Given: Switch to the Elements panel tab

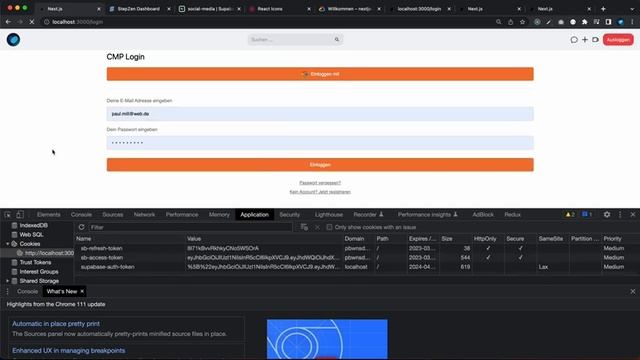Looking at the screenshot, I should (49, 214).
